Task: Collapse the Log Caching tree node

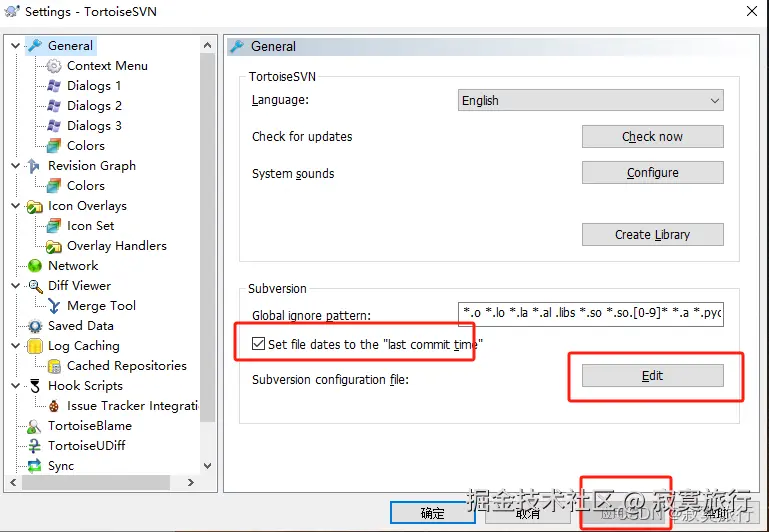Action: click(15, 346)
